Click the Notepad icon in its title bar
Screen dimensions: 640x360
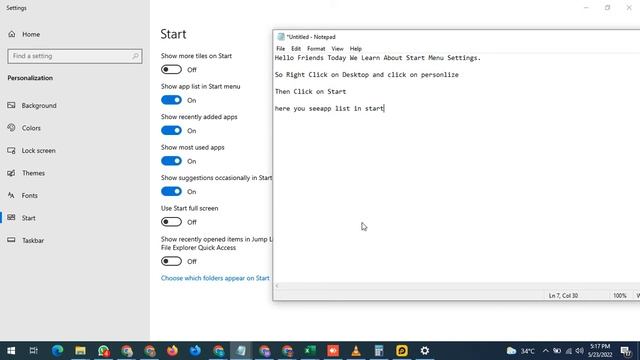coord(281,37)
